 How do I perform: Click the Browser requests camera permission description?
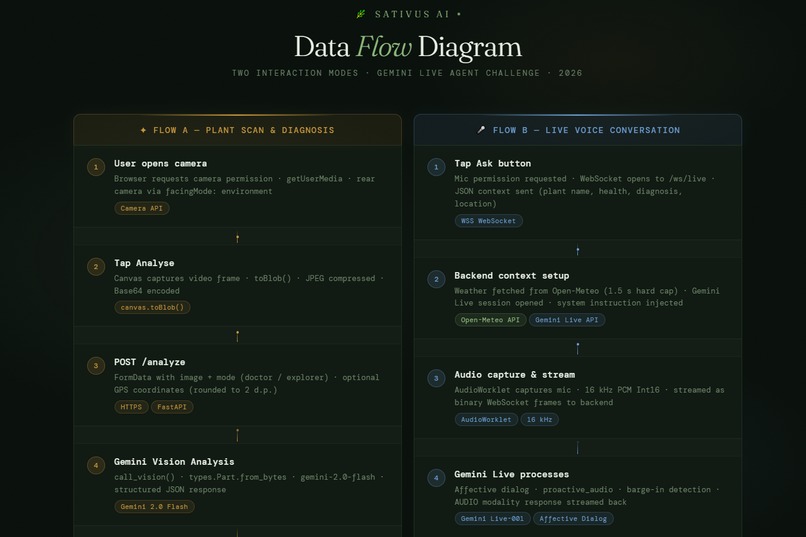point(245,185)
